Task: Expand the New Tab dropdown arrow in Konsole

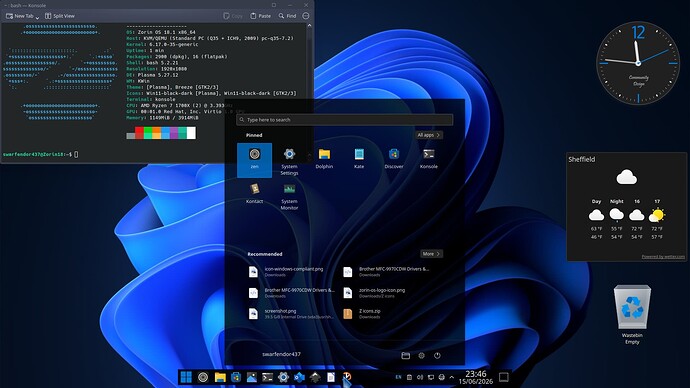Action: tap(37, 17)
